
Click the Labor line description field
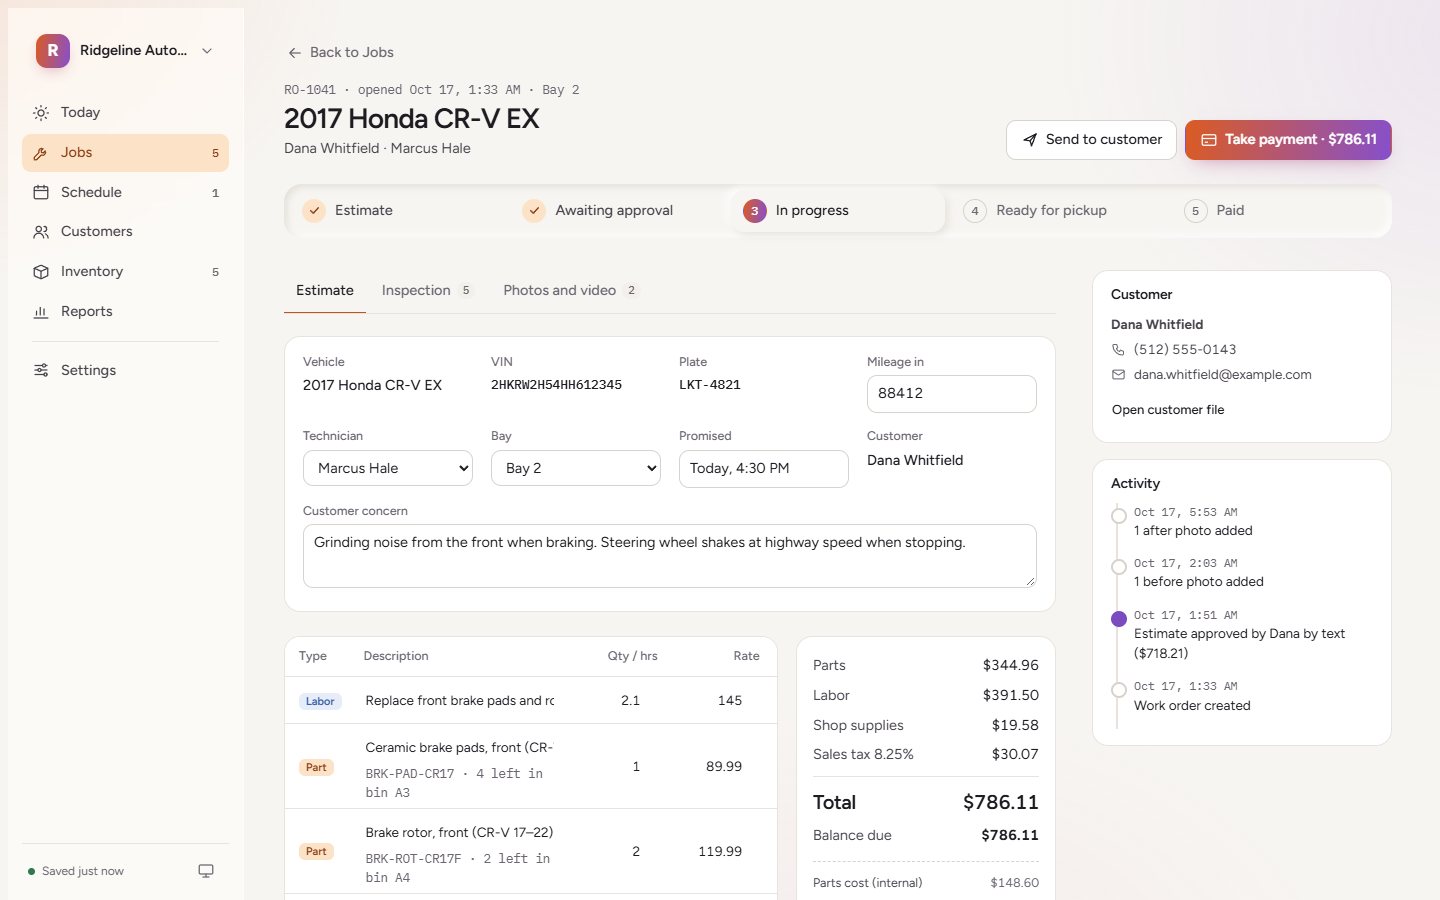460,701
